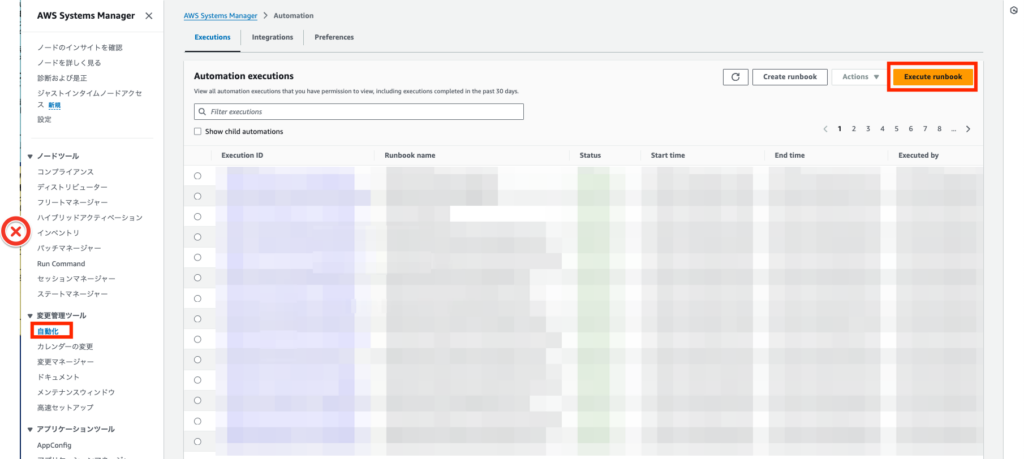
Task: Switch to the Executions tab
Action: coord(212,37)
